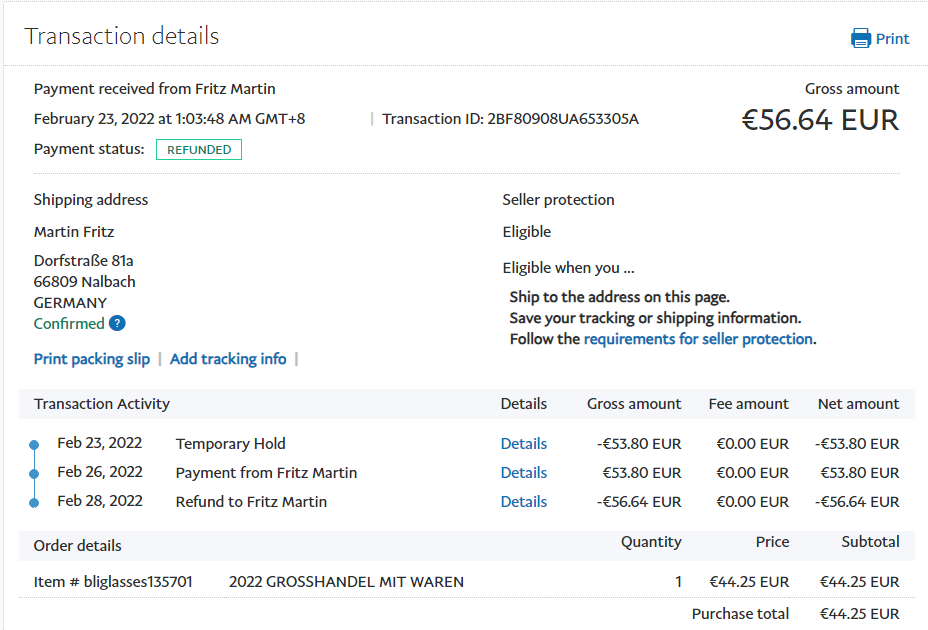Click the Dorfstraße 81a address line

pyautogui.click(x=84, y=261)
